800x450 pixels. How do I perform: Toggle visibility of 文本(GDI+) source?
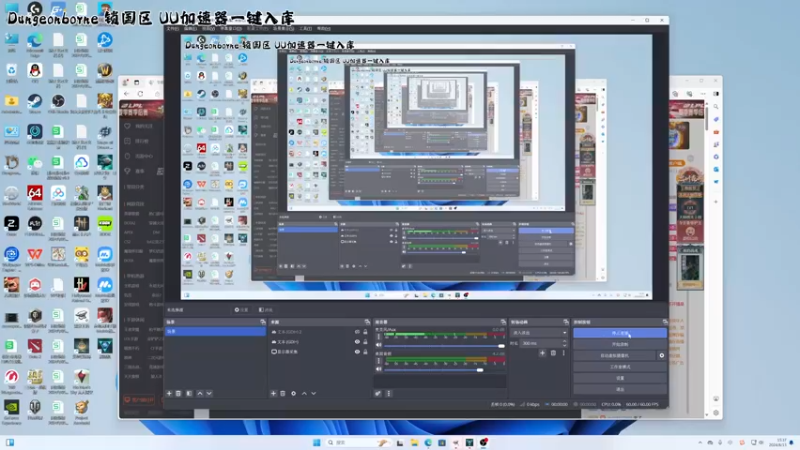point(357,342)
